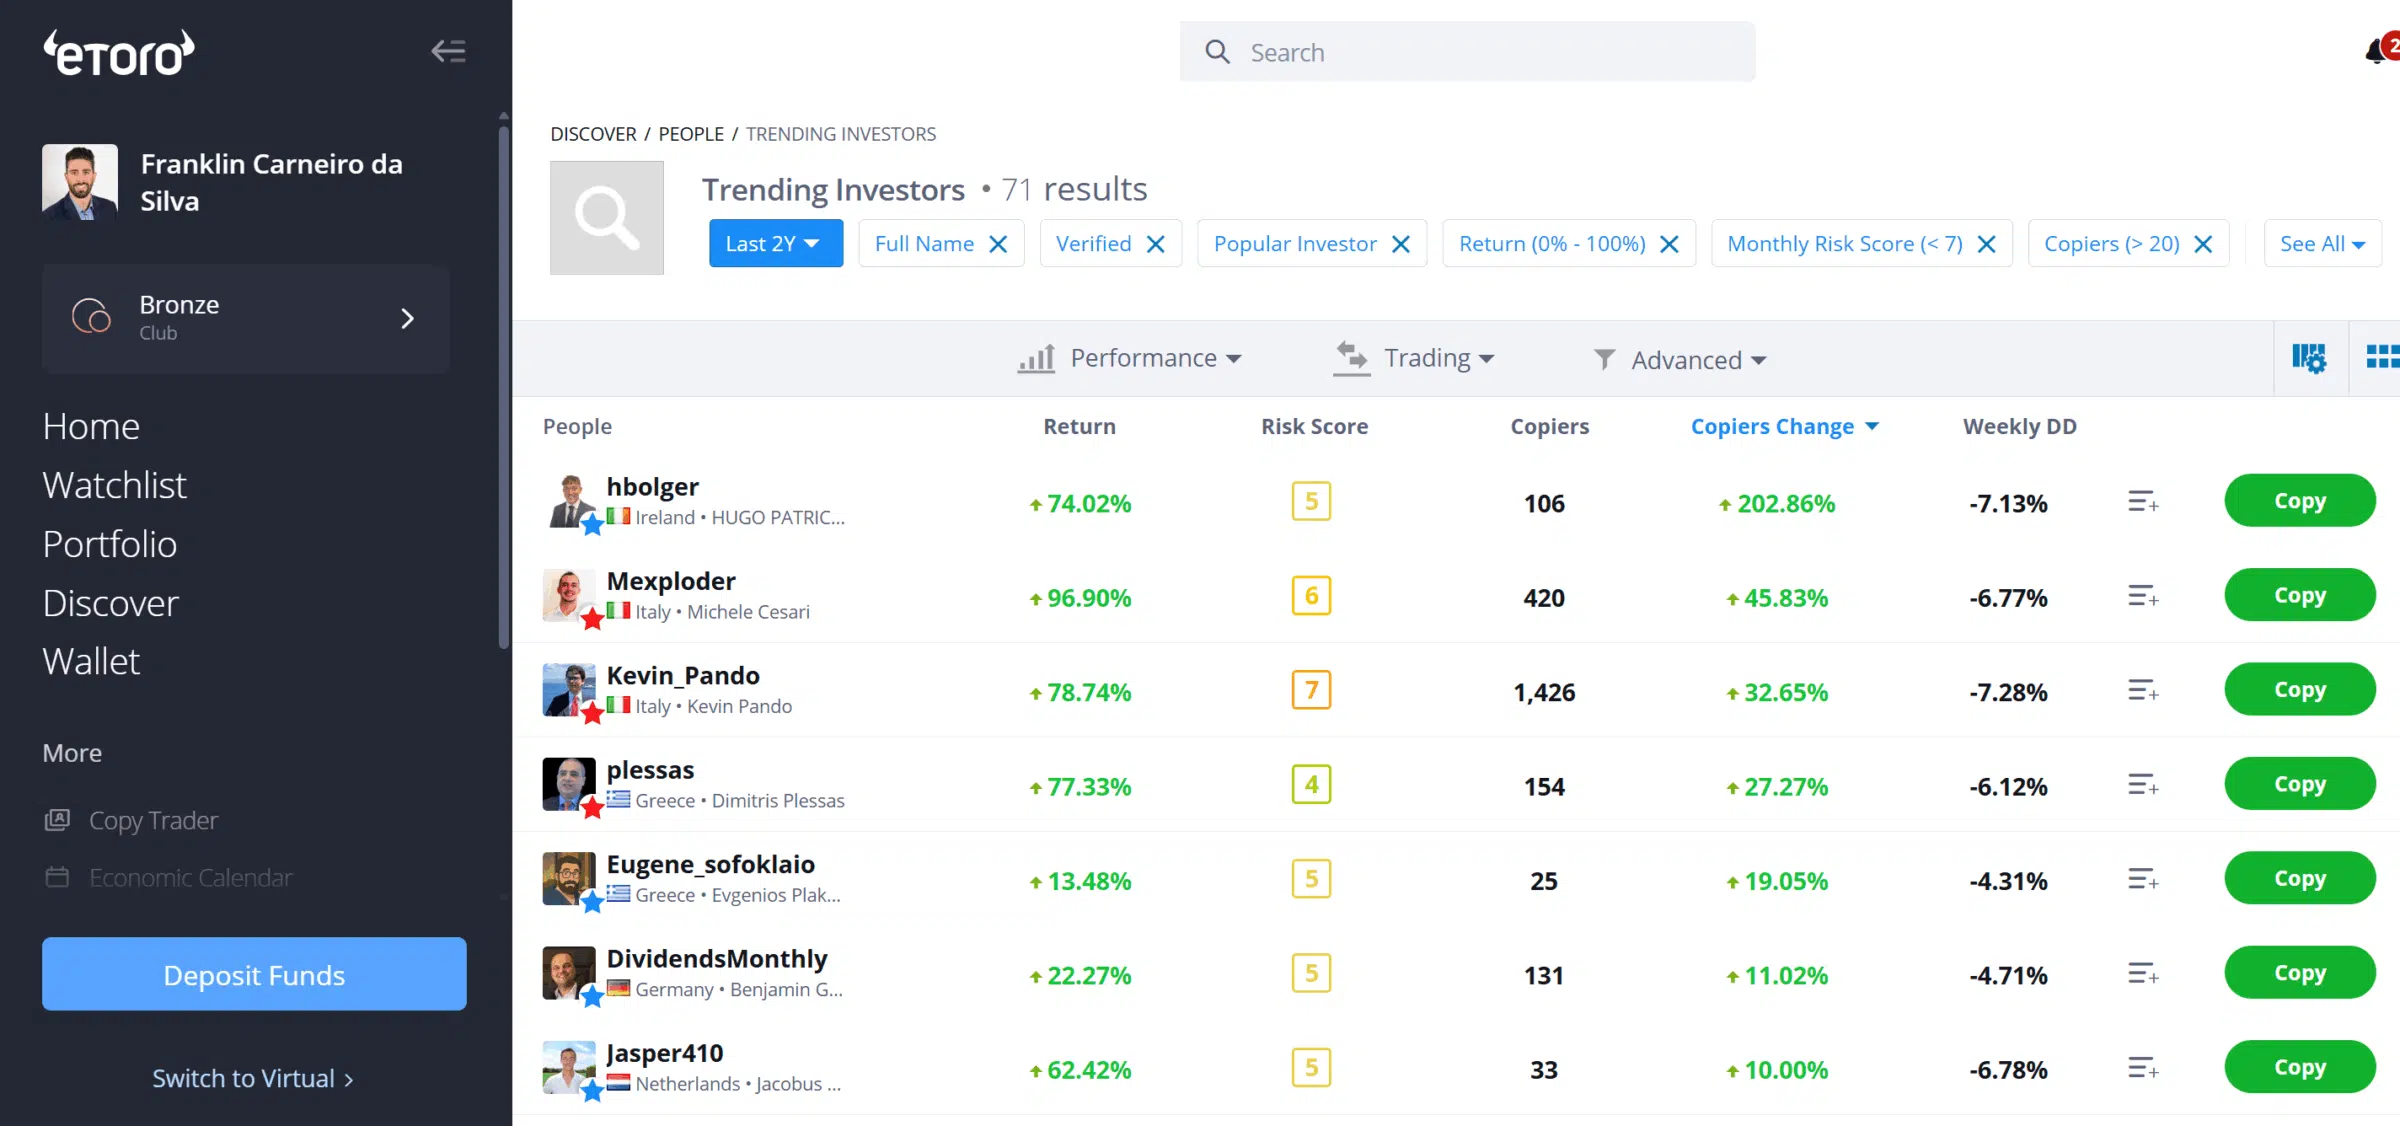This screenshot has width=2400, height=1126.
Task: Remove the Return (0% - 100%) filter
Action: click(x=1669, y=244)
